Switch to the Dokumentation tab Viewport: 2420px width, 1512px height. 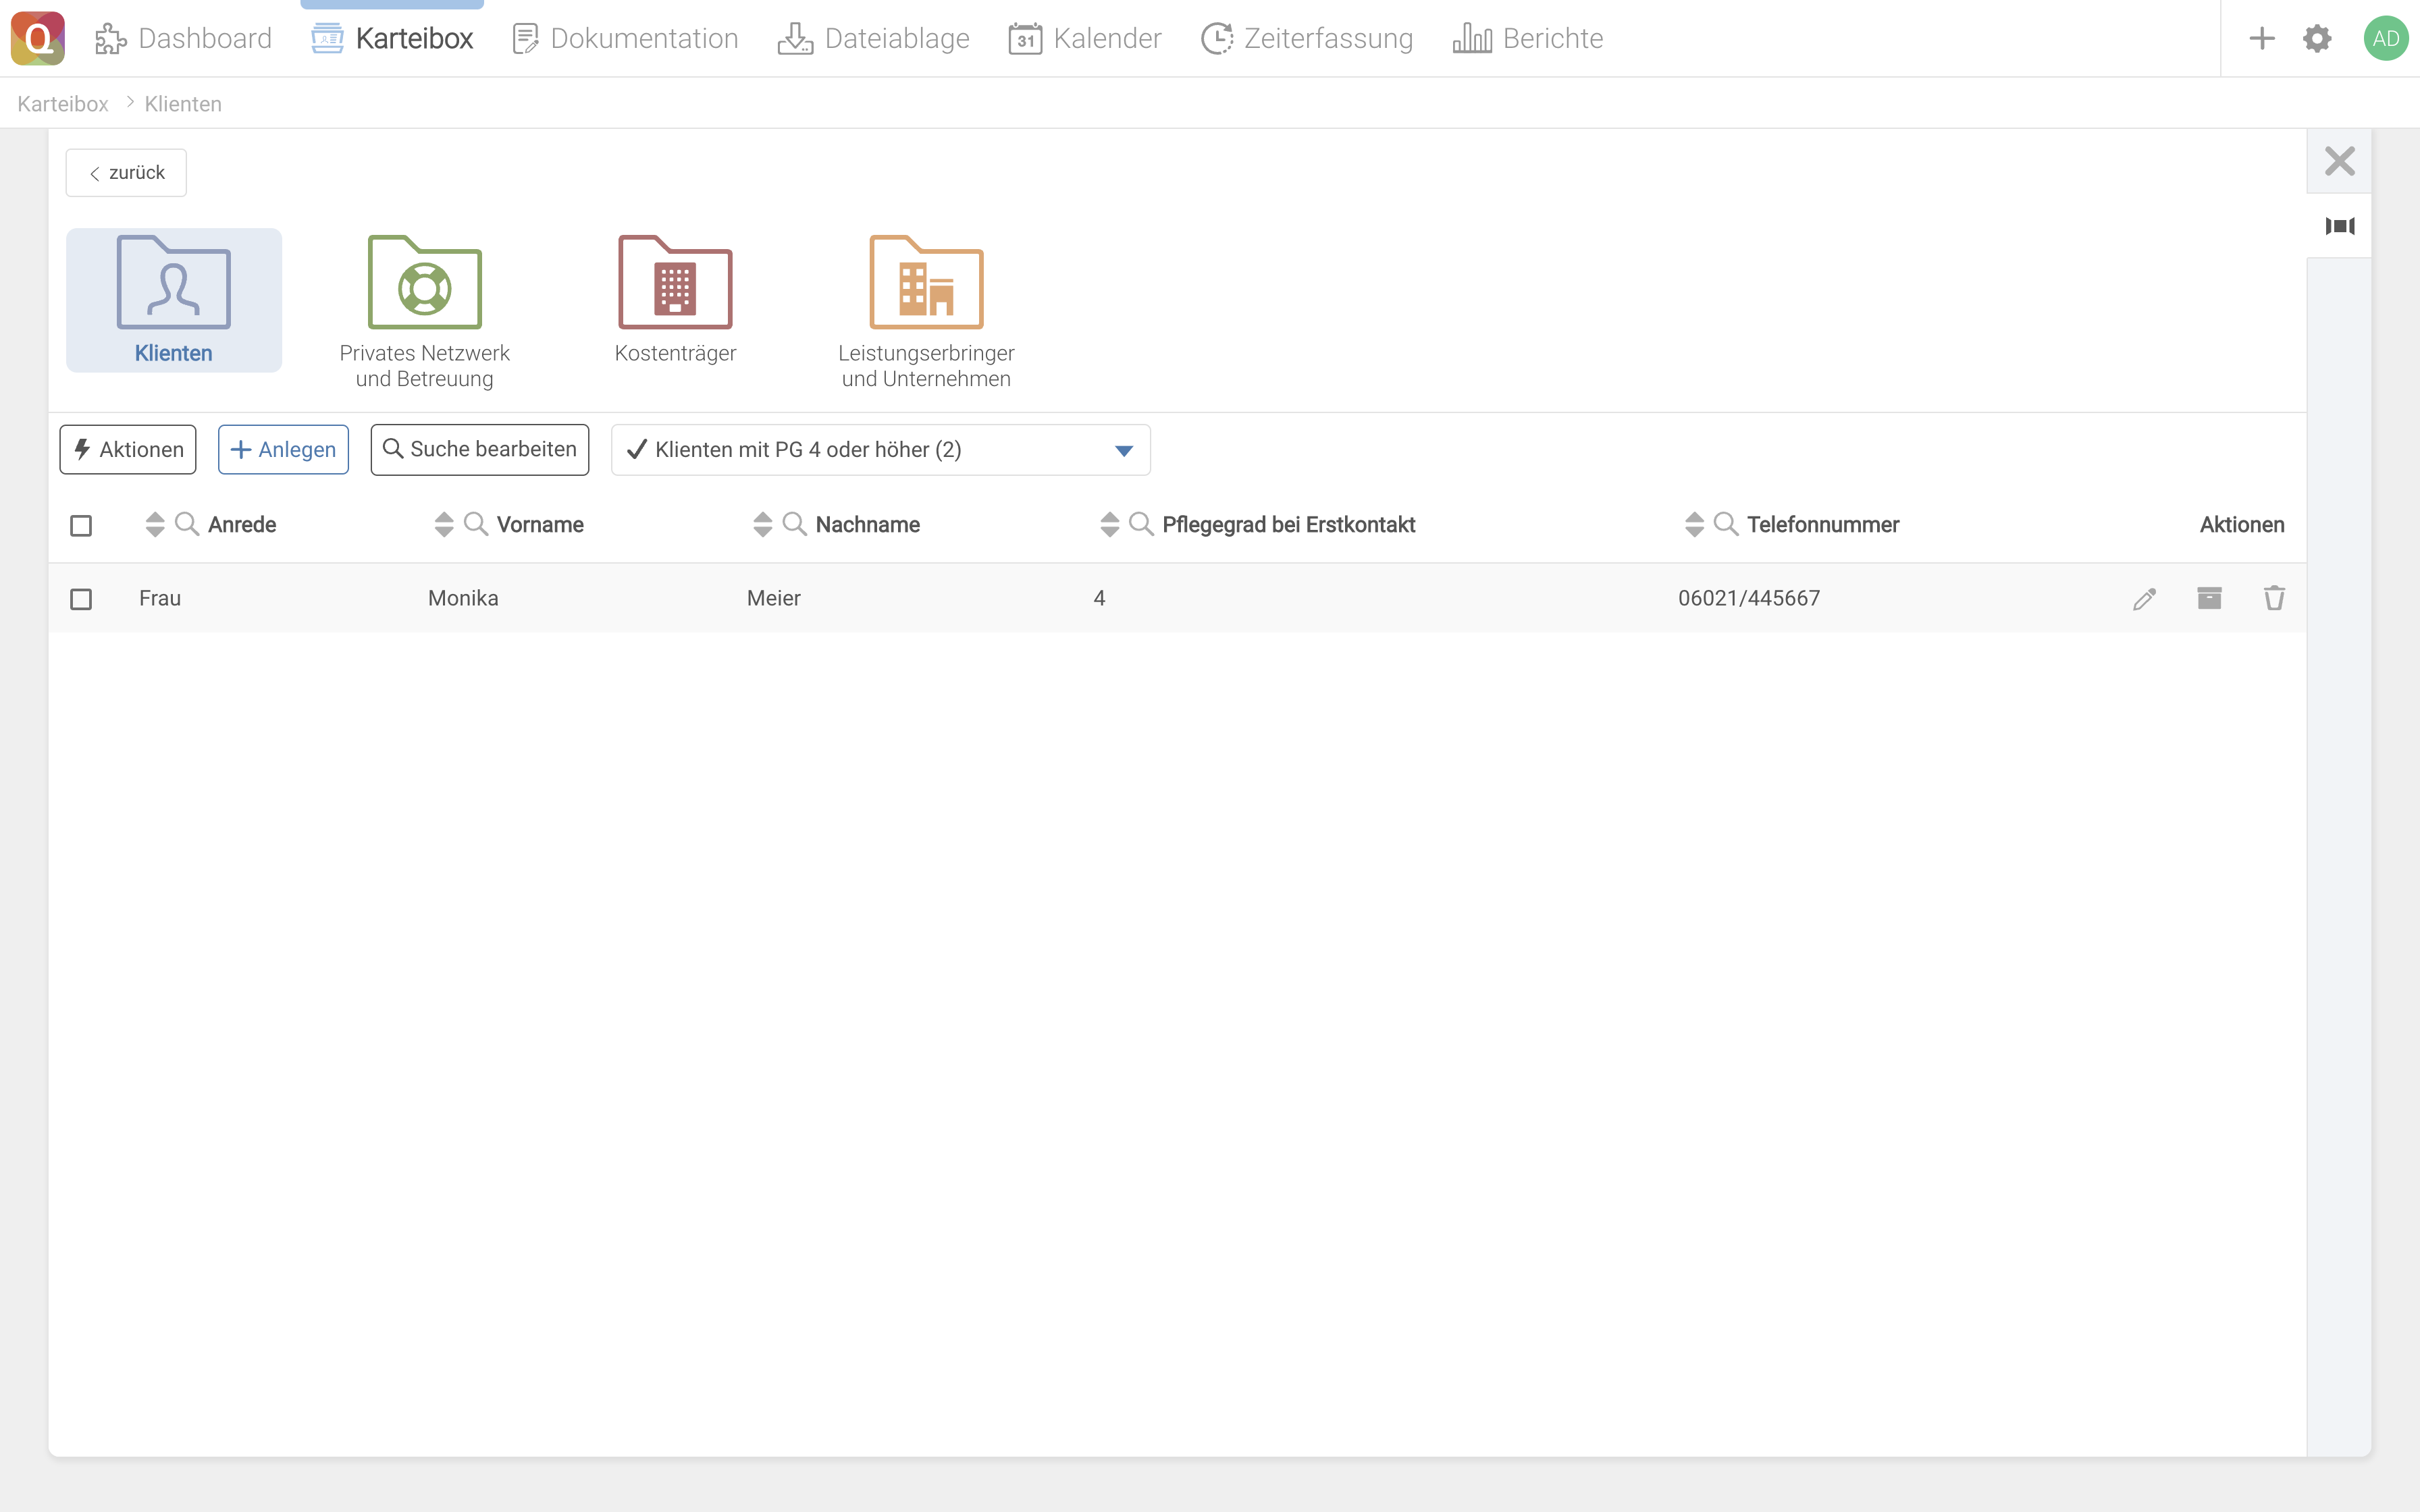coord(625,39)
